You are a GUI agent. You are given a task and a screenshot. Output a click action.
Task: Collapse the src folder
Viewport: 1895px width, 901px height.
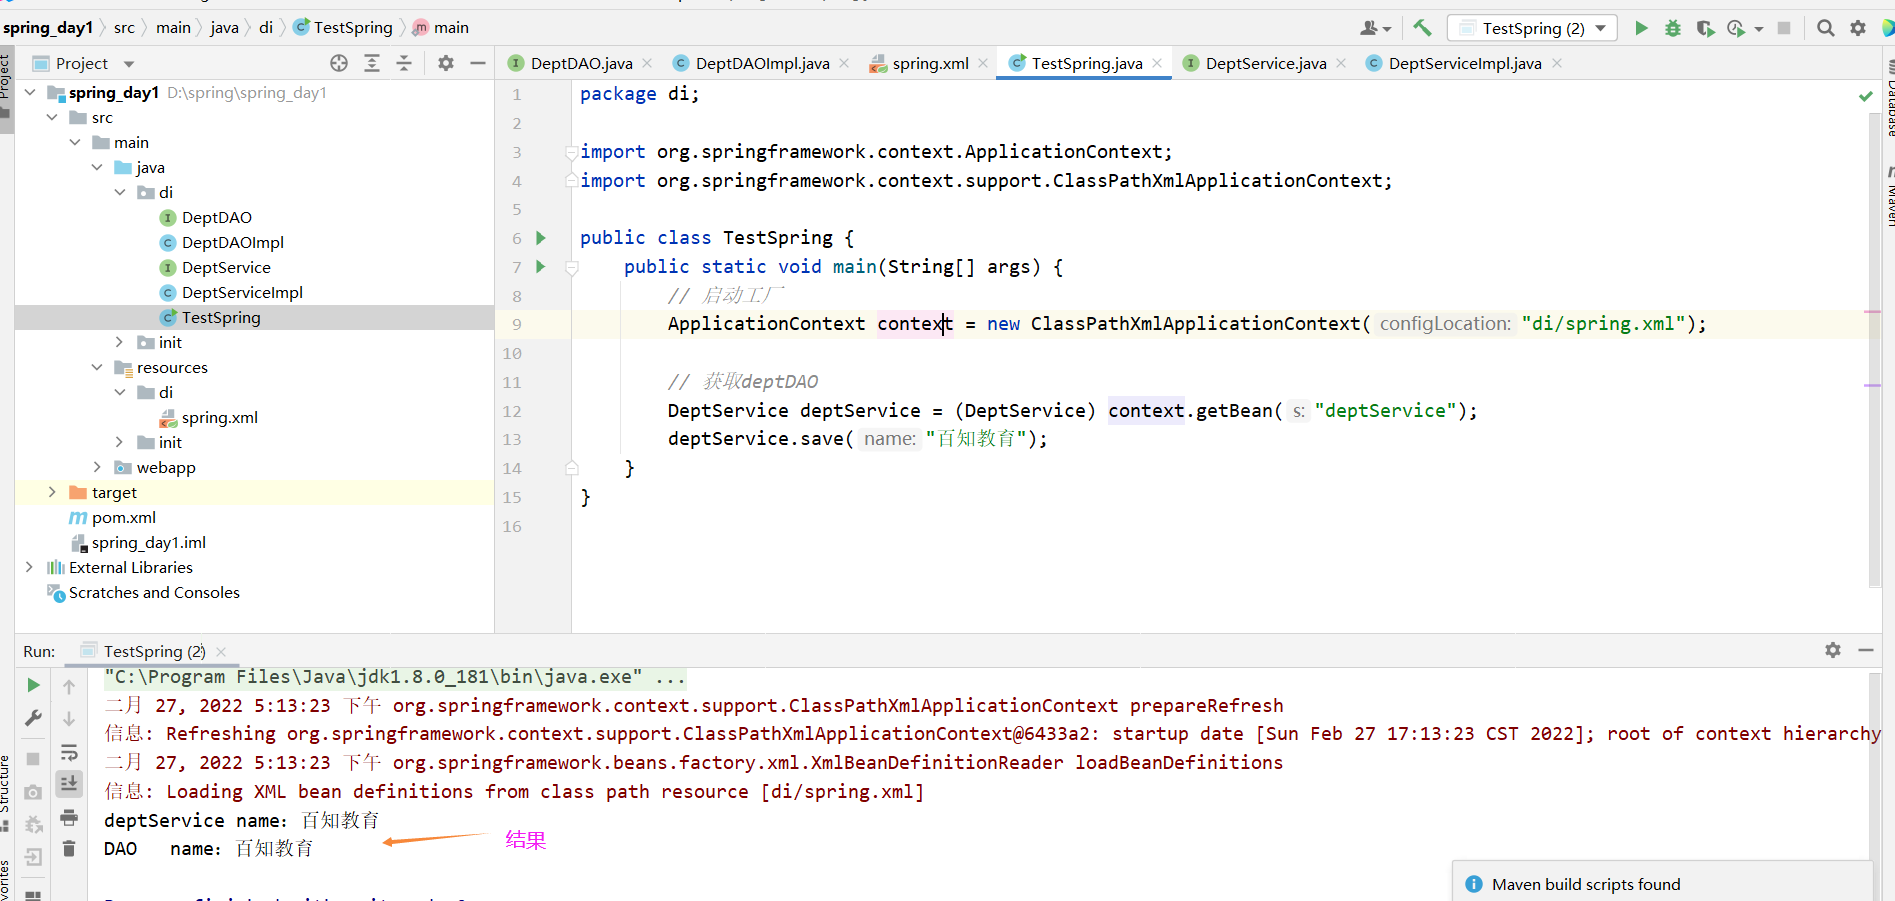coord(52,117)
